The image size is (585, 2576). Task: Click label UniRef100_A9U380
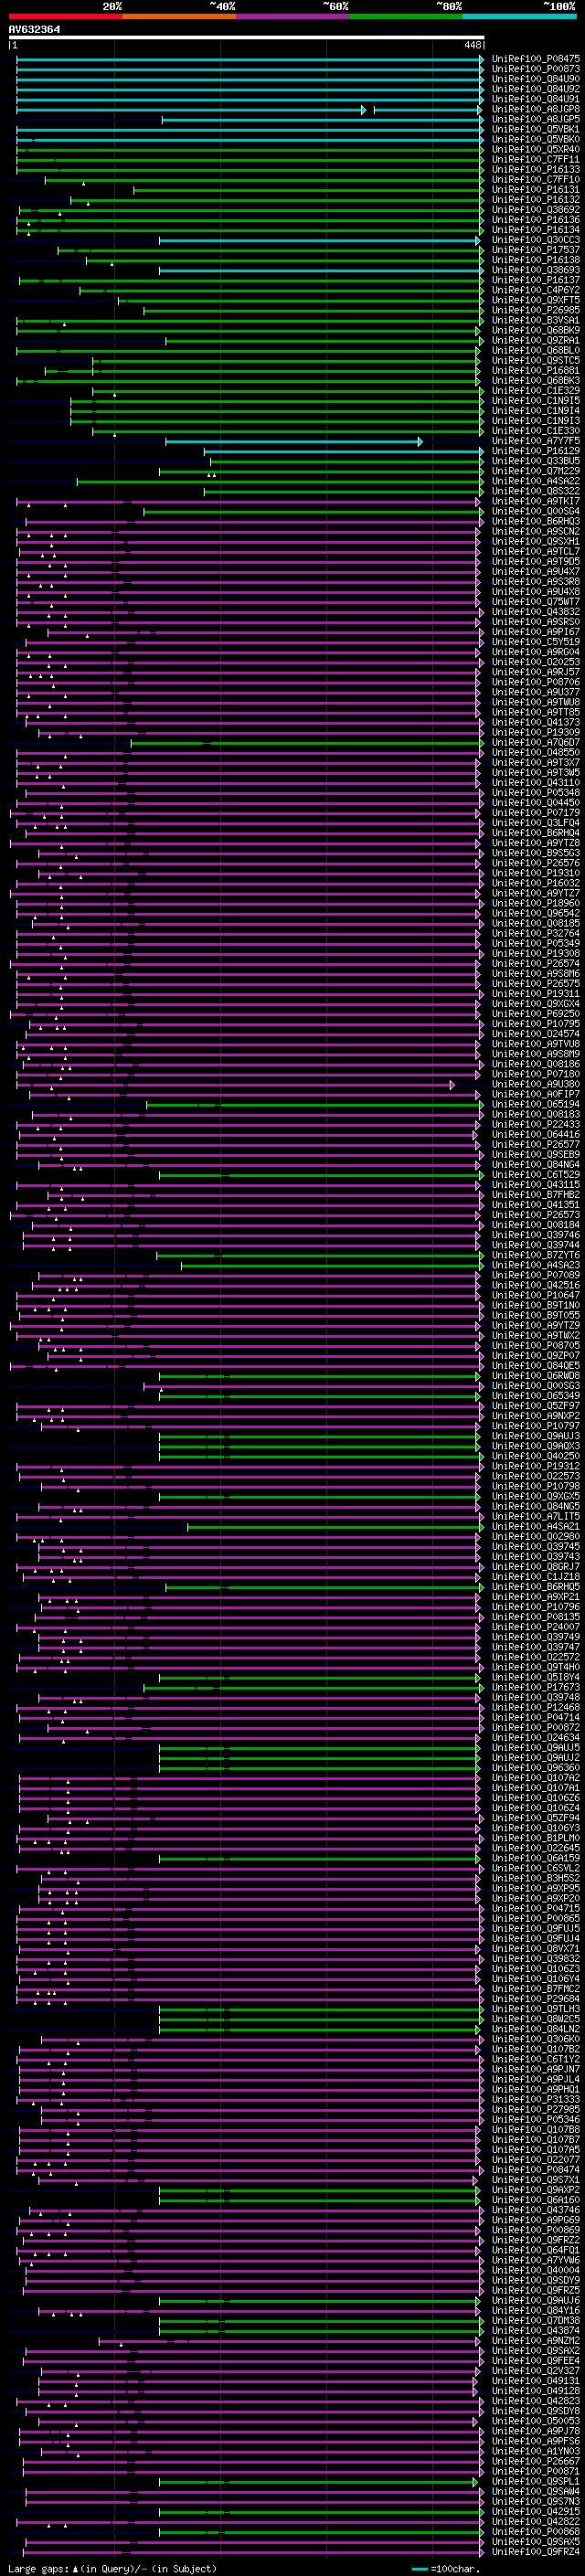535,1084
